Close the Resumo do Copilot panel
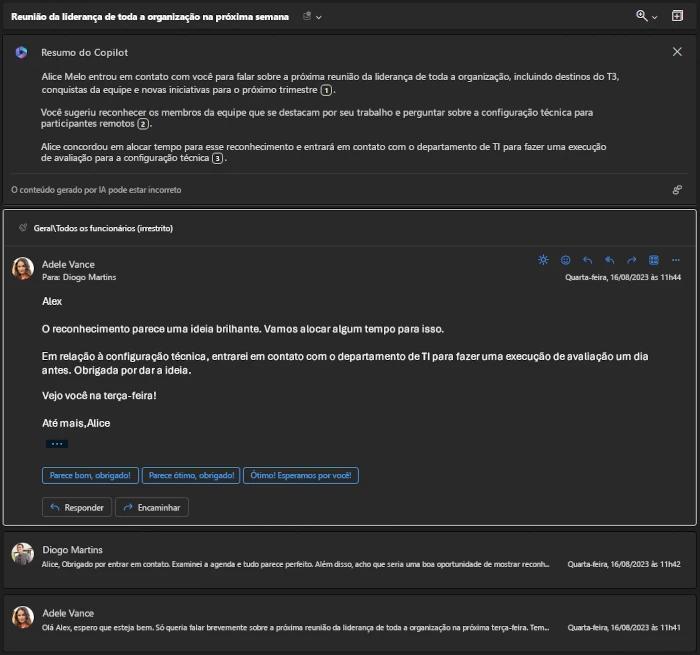700x655 pixels. (x=677, y=52)
